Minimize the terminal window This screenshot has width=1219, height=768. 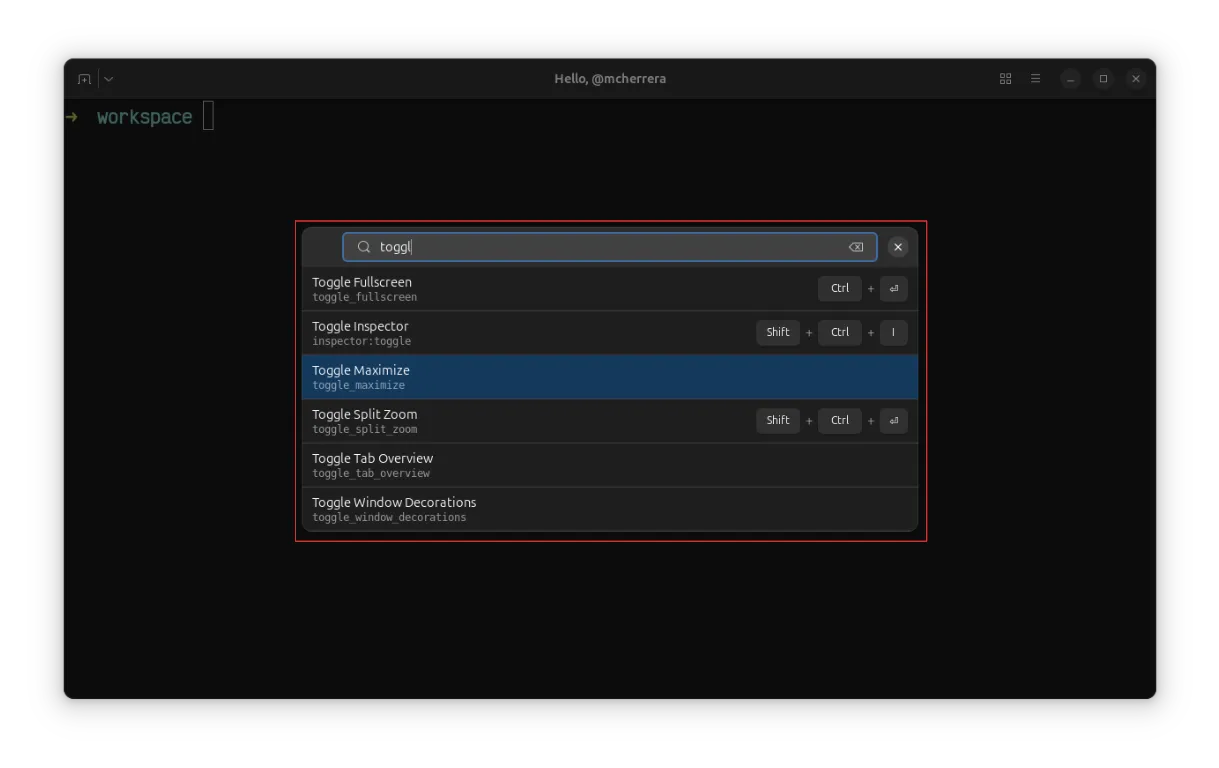[1070, 79]
